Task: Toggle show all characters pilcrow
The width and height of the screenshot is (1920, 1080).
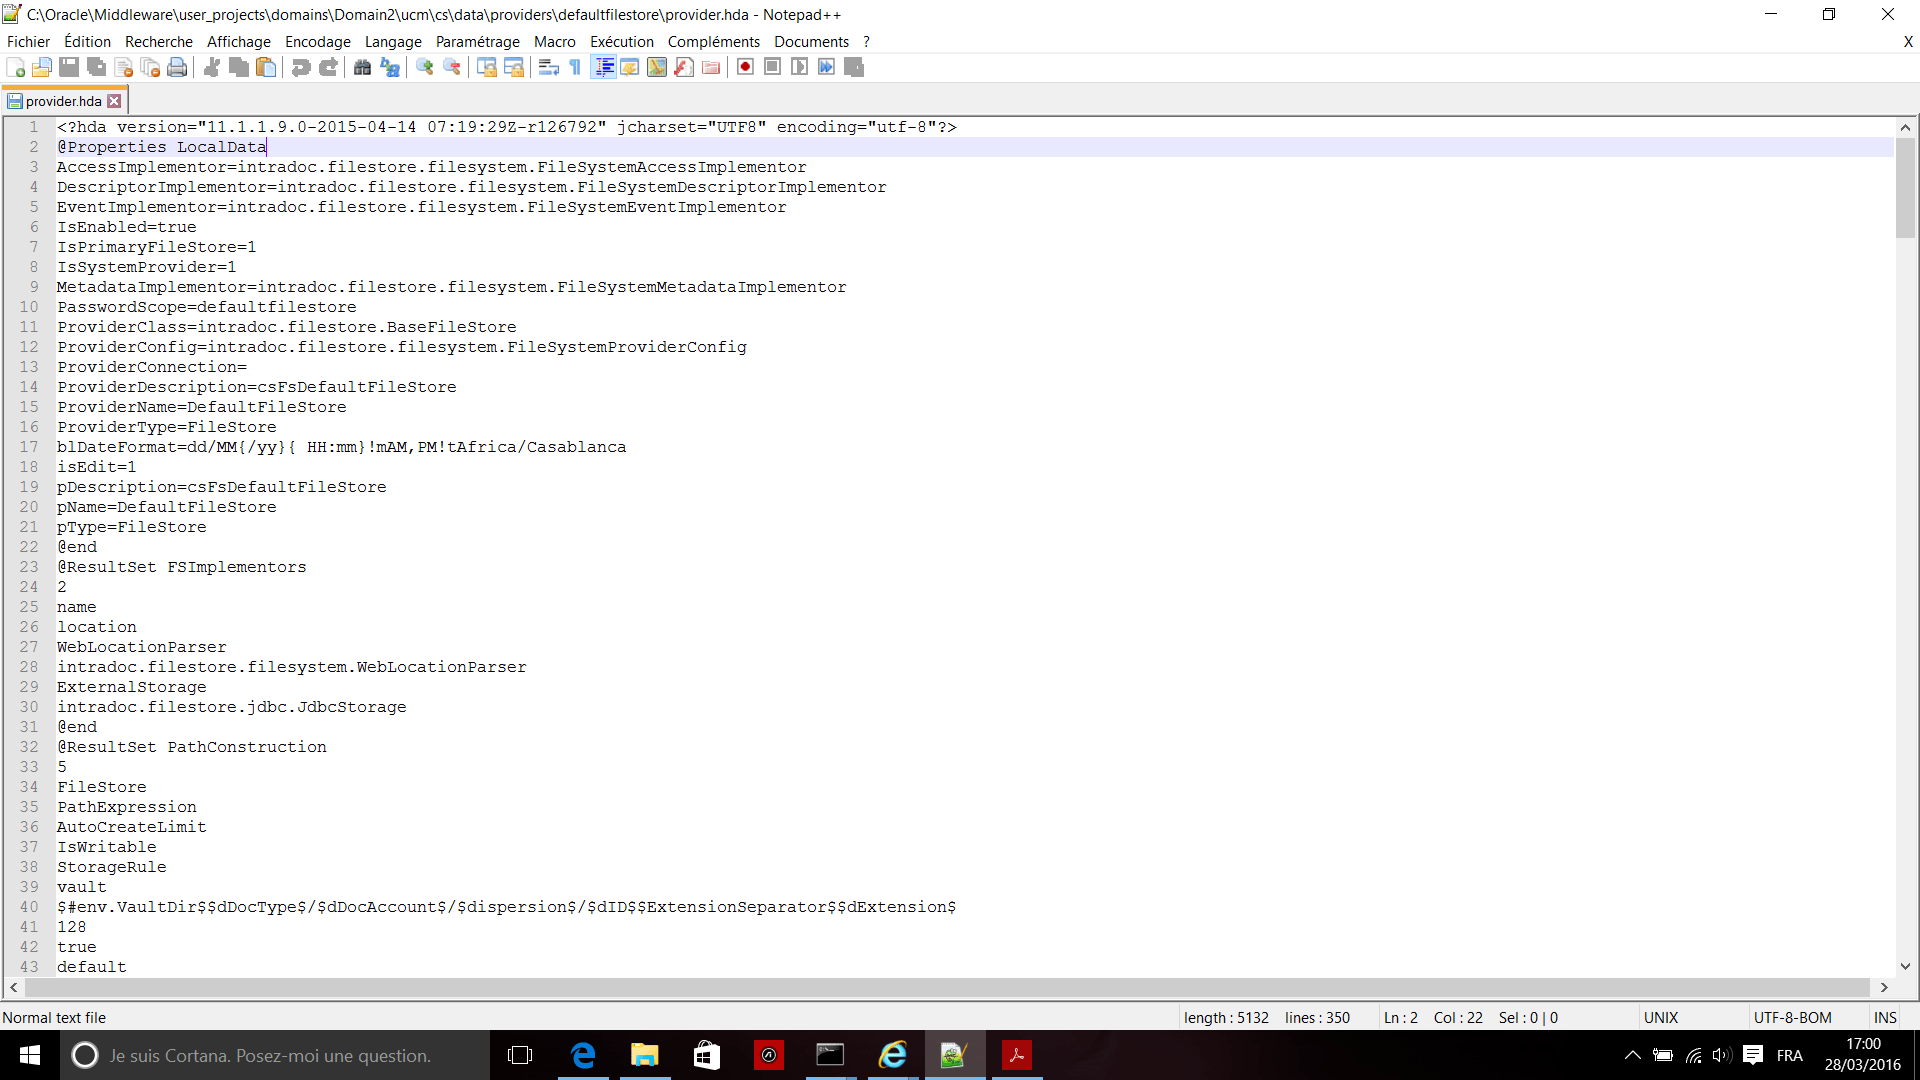Action: tap(575, 67)
